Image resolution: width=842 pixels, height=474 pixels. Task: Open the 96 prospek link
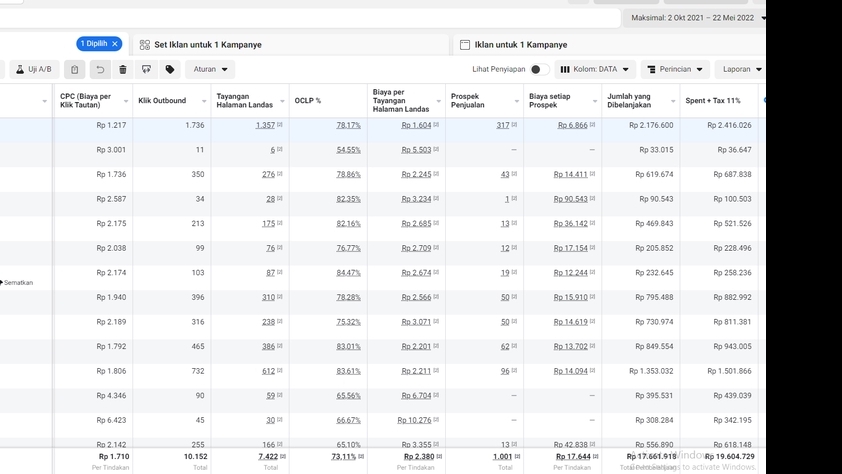(x=505, y=371)
